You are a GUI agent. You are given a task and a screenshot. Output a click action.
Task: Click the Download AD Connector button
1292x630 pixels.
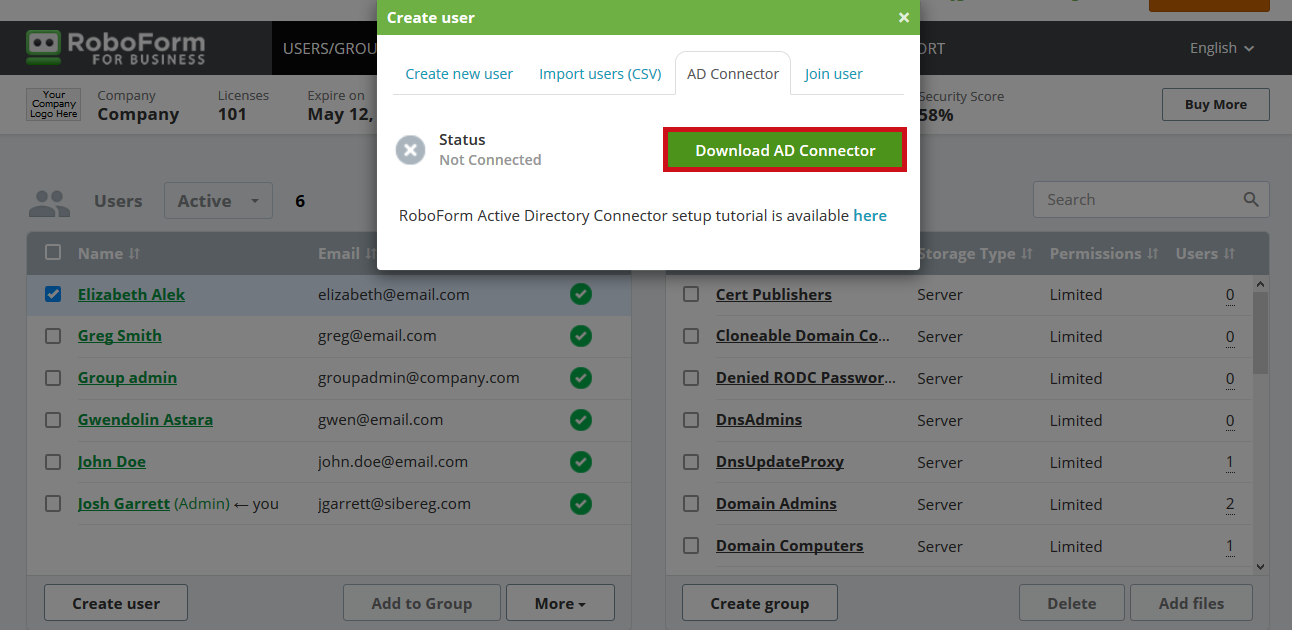click(785, 150)
